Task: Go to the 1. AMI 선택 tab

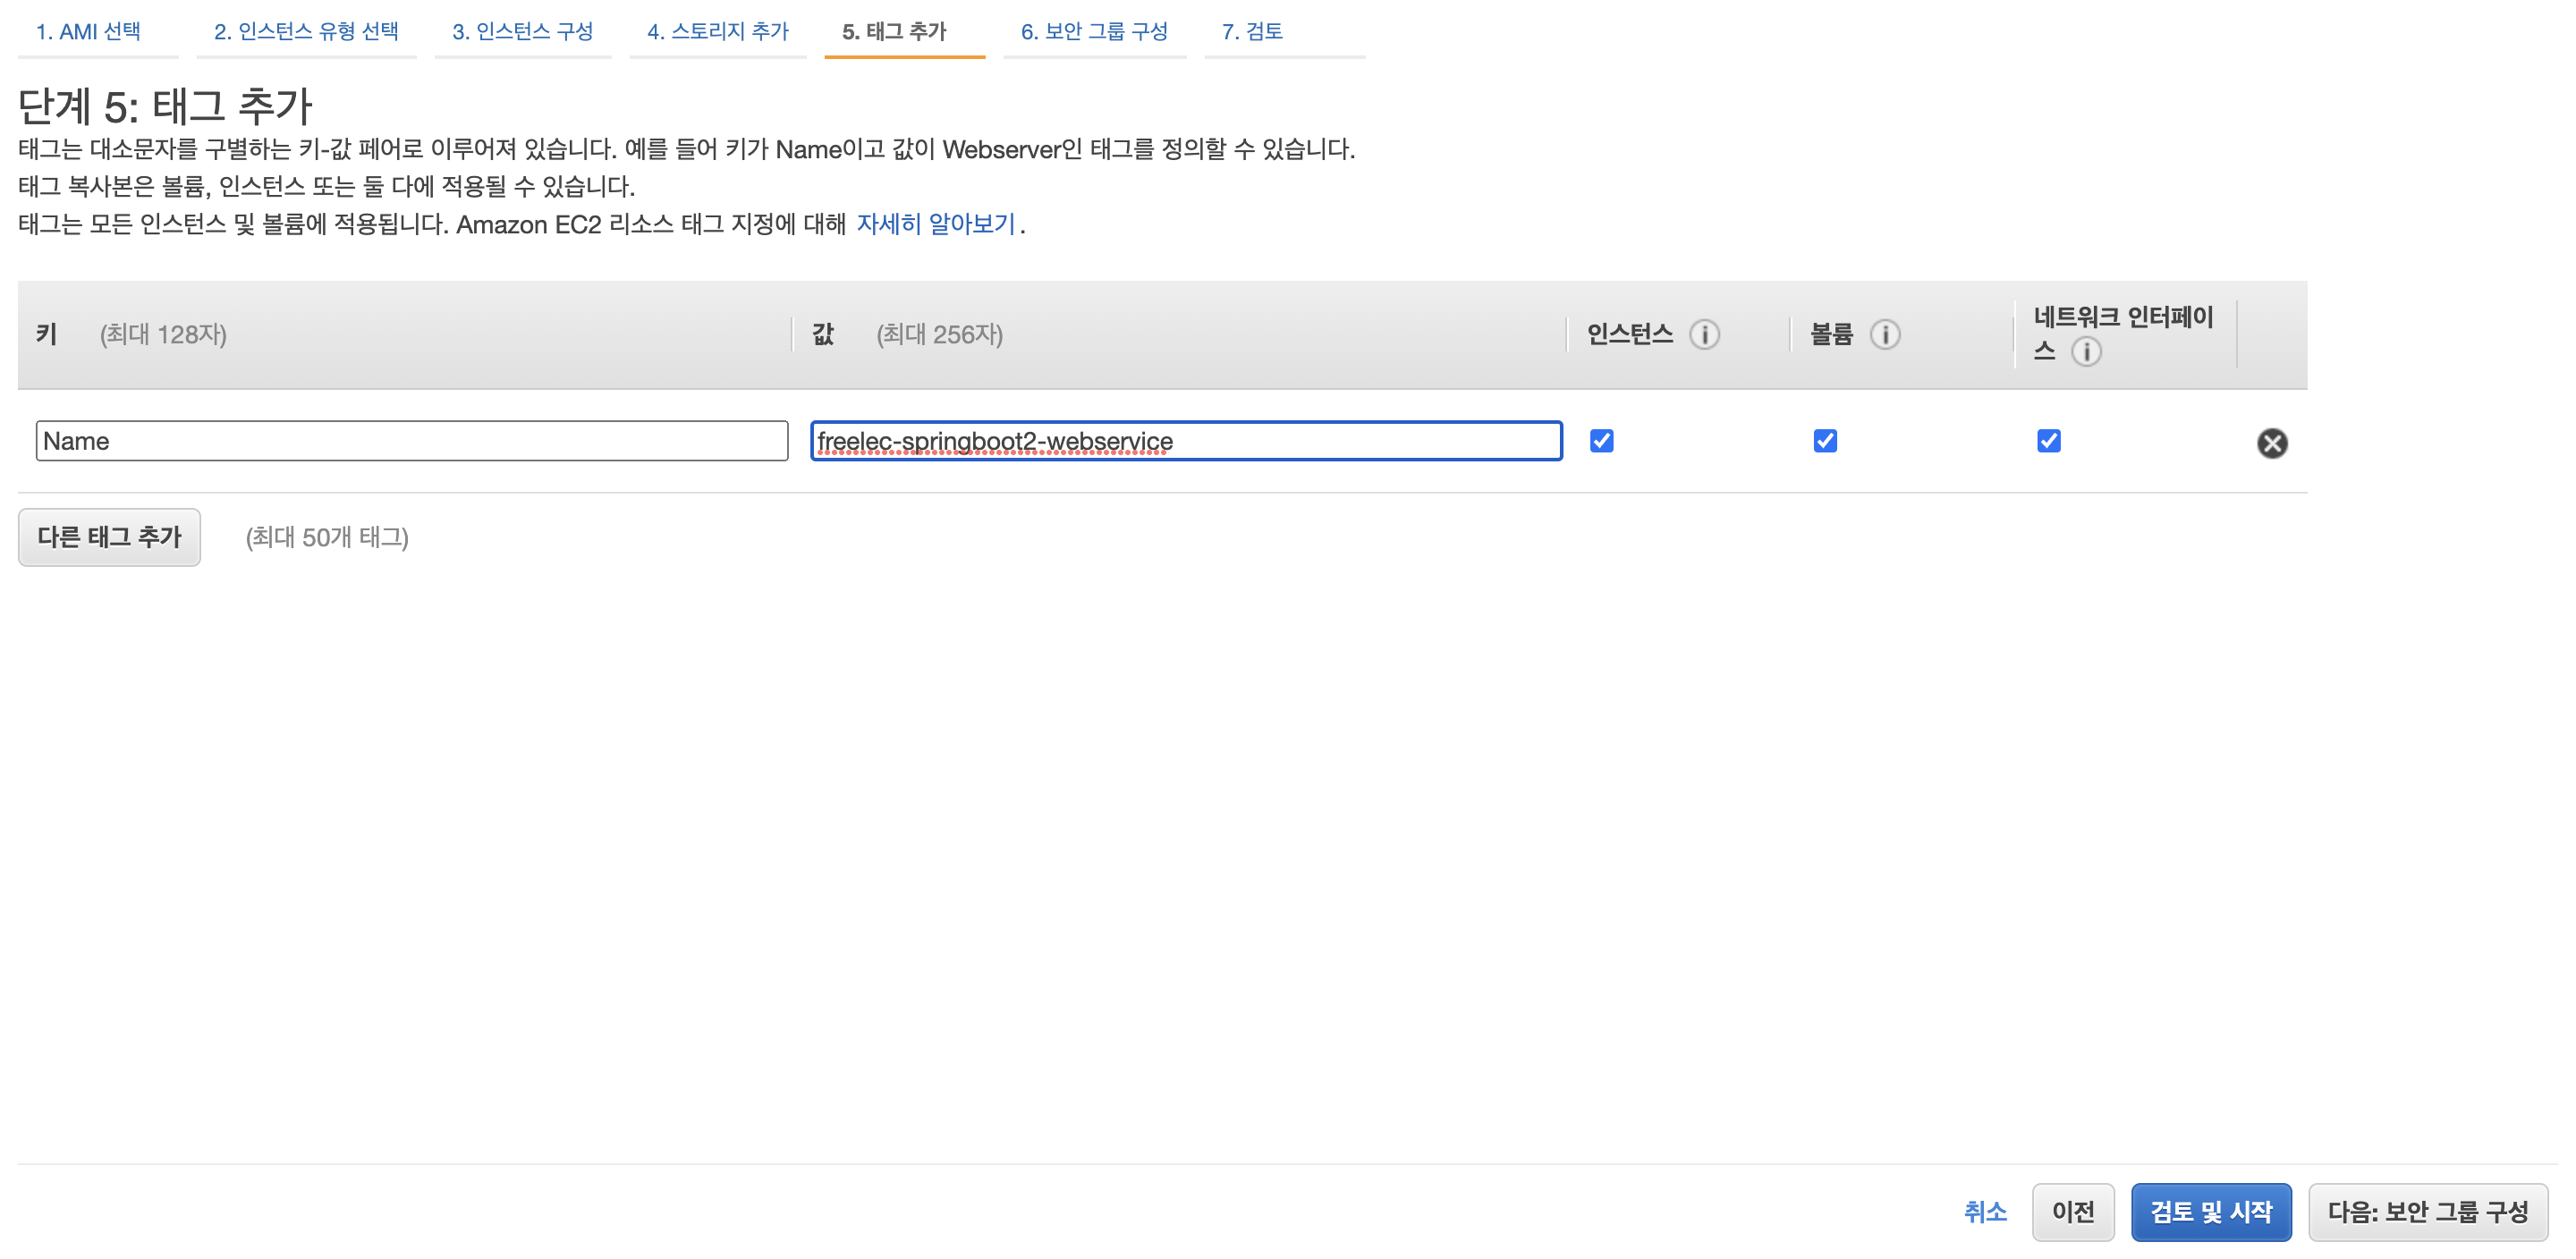Action: click(88, 31)
